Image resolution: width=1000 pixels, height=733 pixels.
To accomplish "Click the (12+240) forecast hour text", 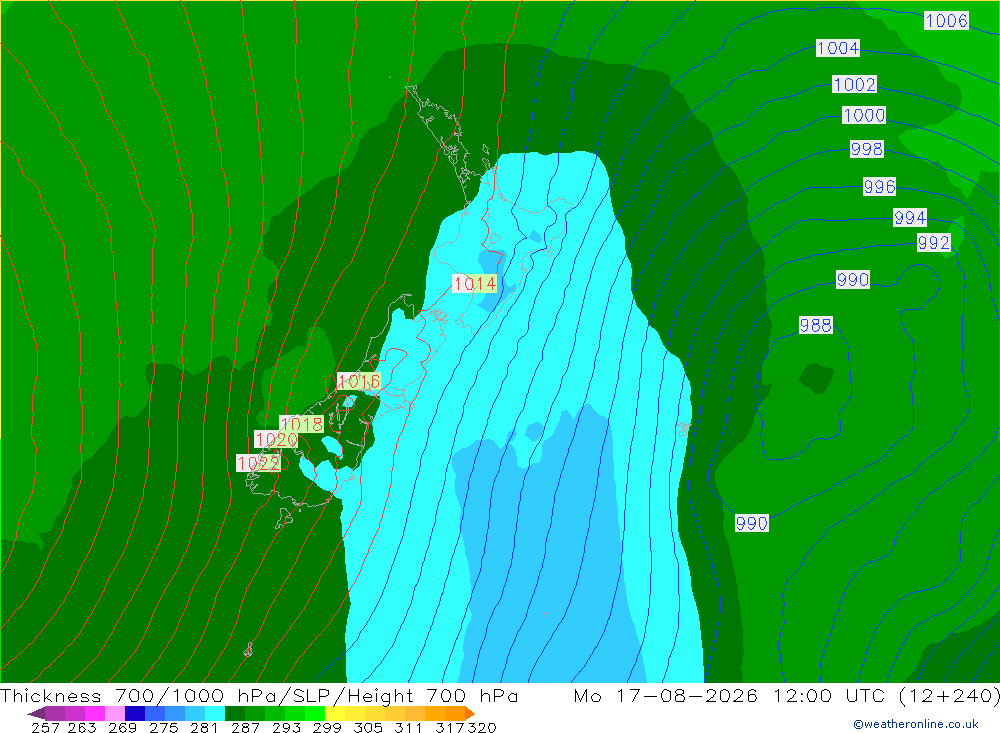I will (949, 695).
